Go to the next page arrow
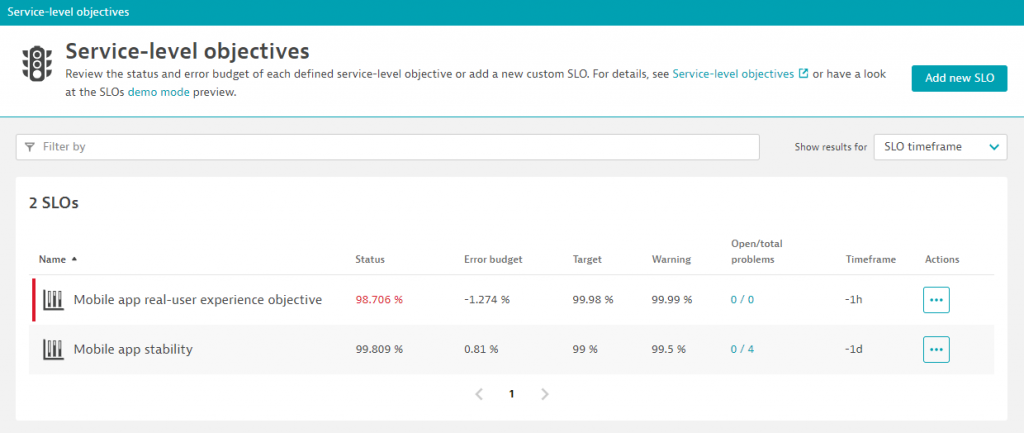This screenshot has height=433, width=1024. click(x=545, y=394)
